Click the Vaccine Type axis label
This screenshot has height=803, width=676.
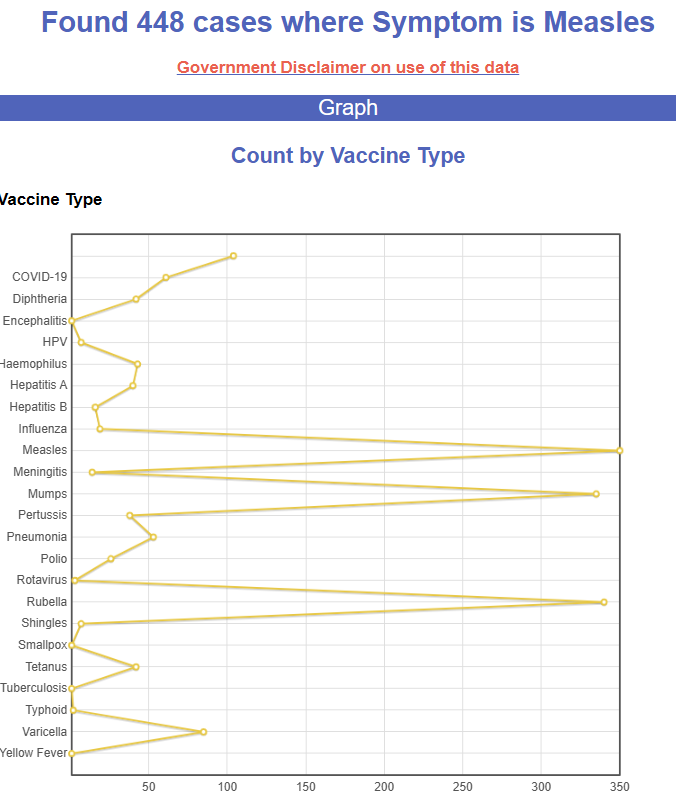50,199
